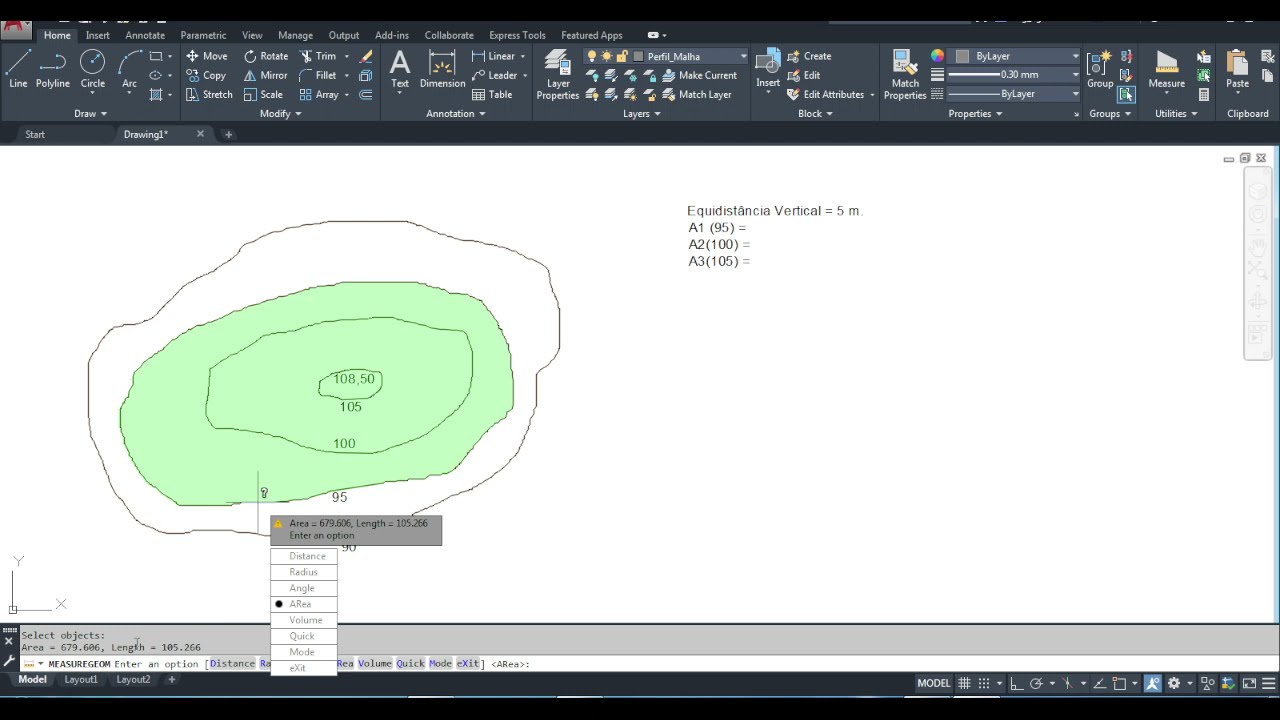
Task: Click the Rotate tool
Action: pos(266,56)
